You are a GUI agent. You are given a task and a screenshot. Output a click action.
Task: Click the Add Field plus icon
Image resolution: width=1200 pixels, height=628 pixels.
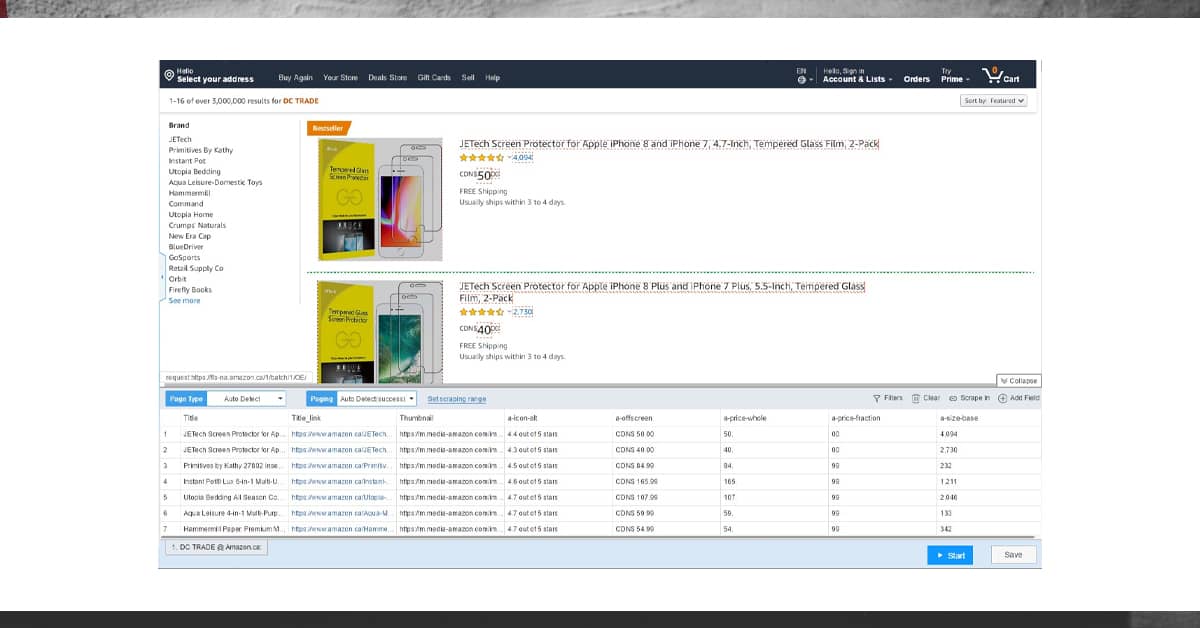click(1002, 398)
